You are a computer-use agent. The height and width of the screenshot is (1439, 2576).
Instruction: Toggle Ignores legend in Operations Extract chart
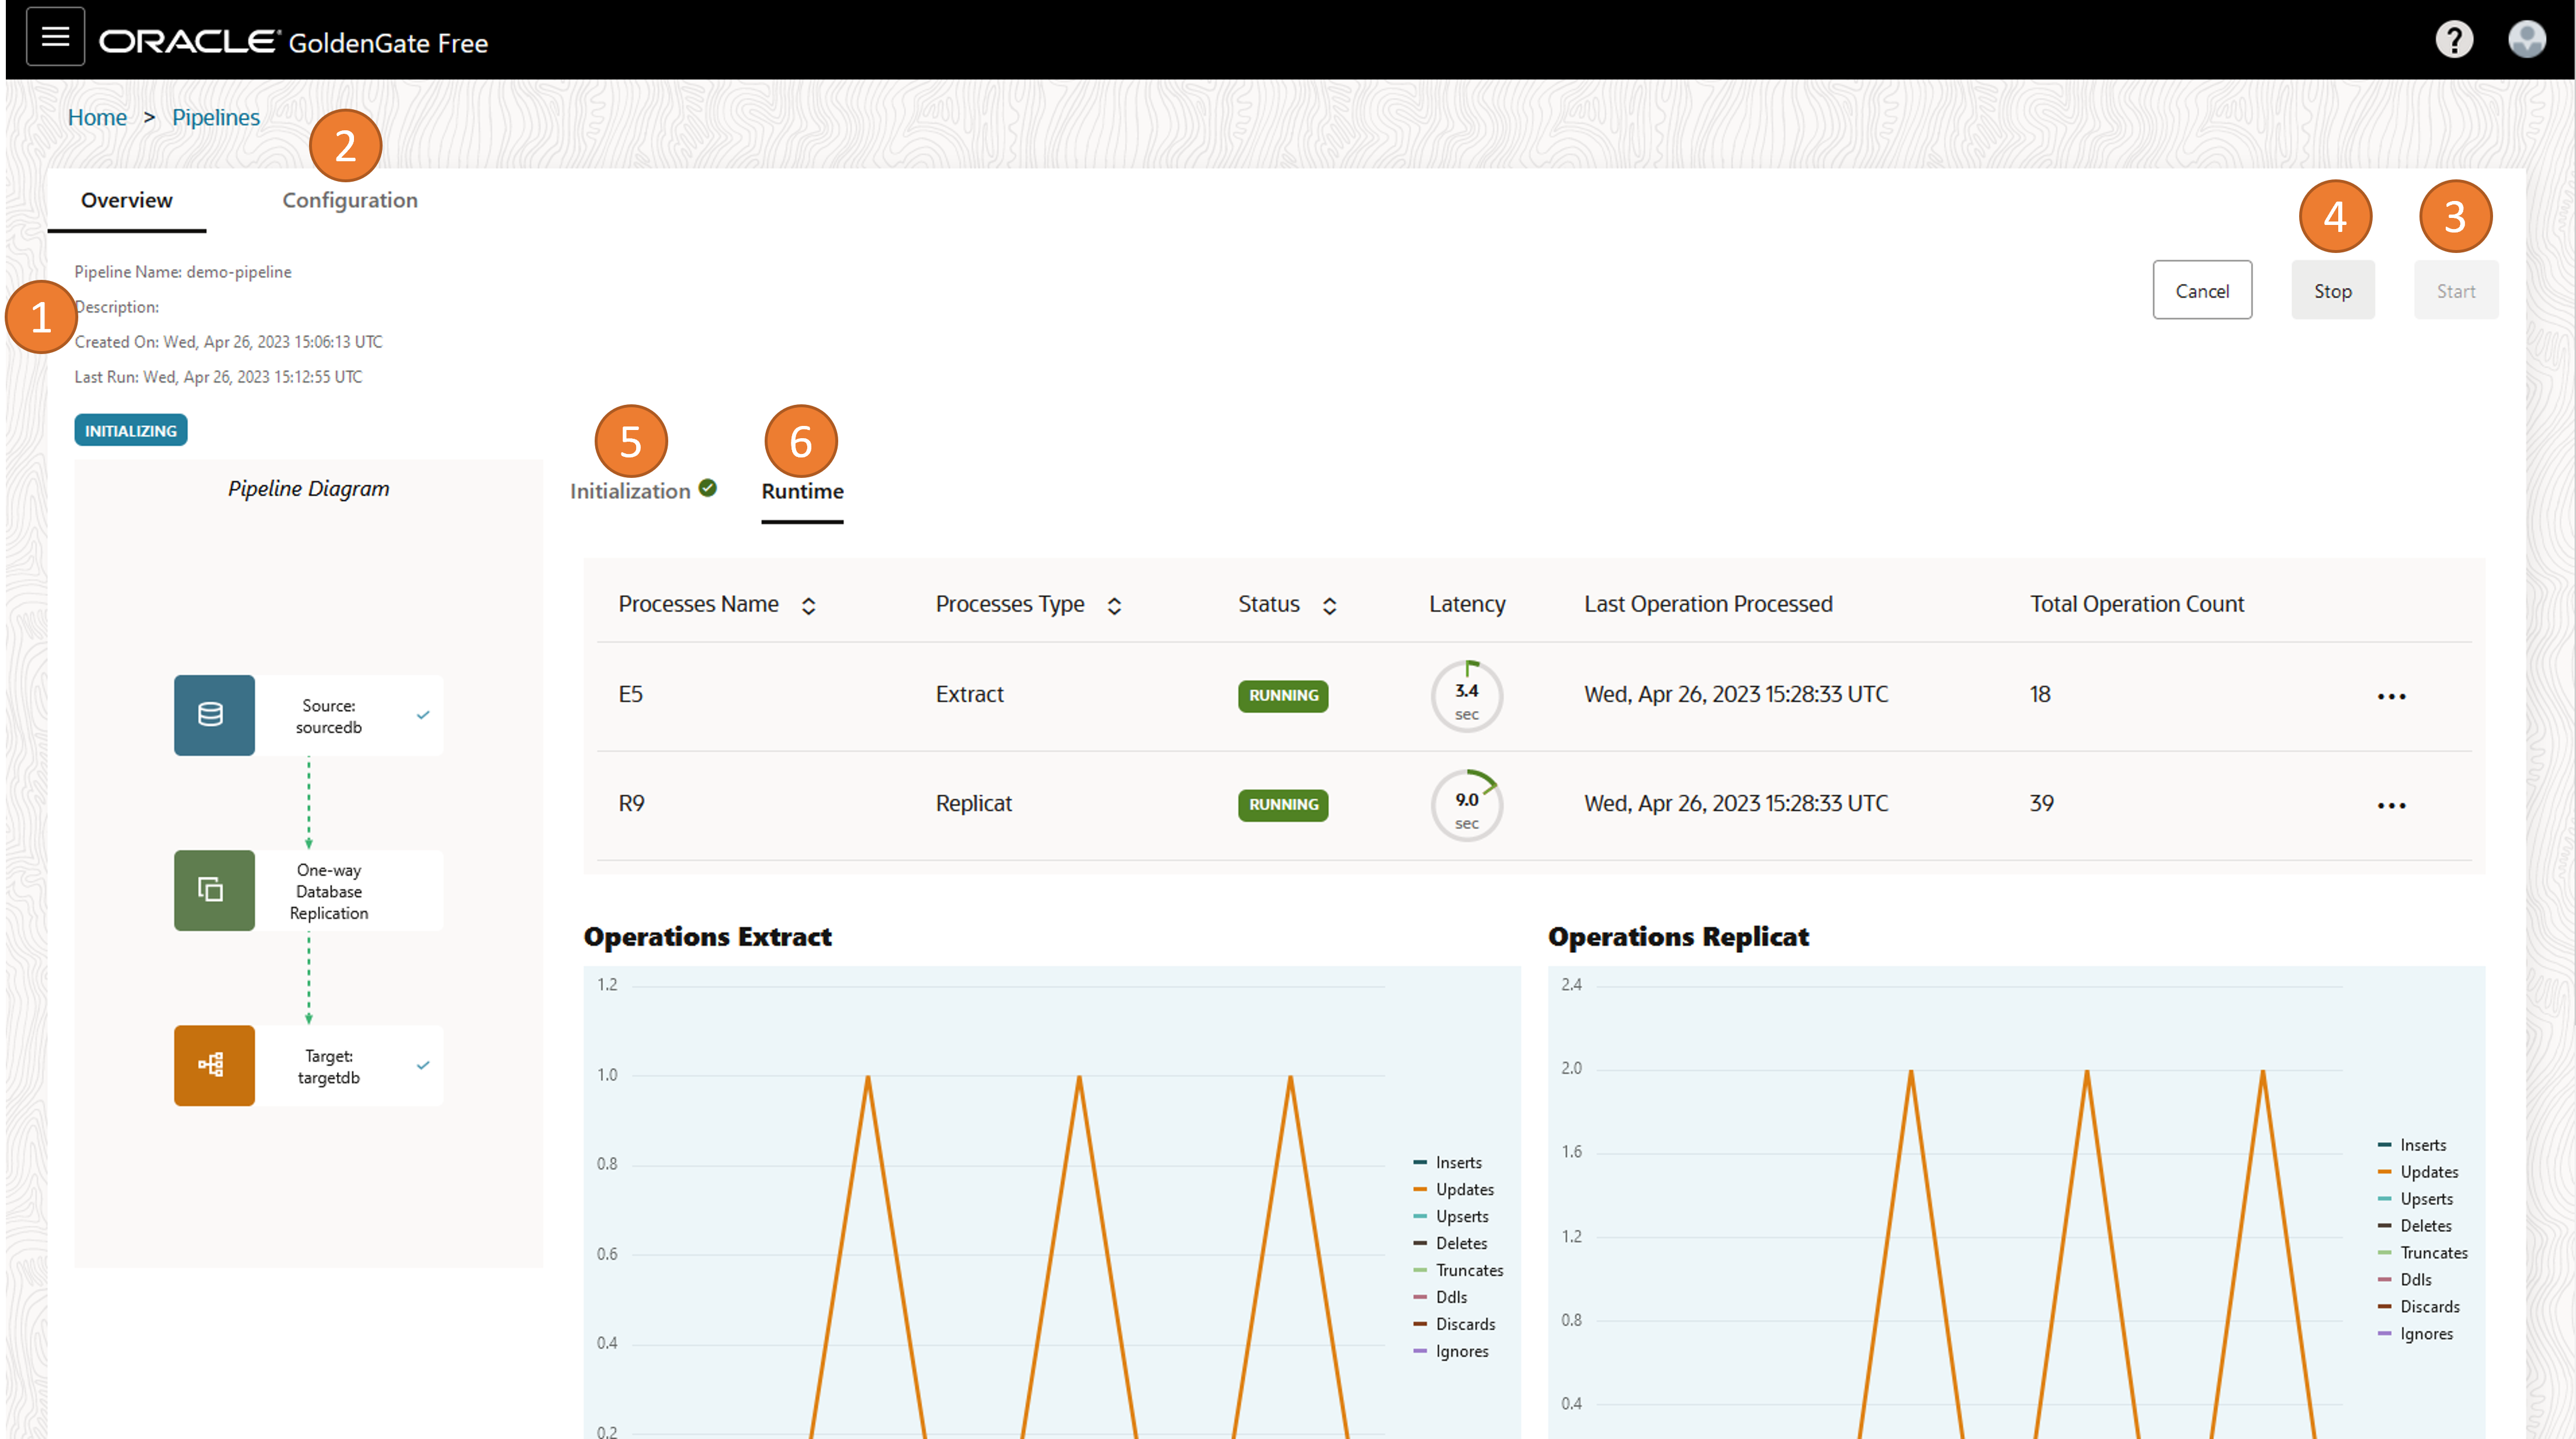(1451, 1351)
